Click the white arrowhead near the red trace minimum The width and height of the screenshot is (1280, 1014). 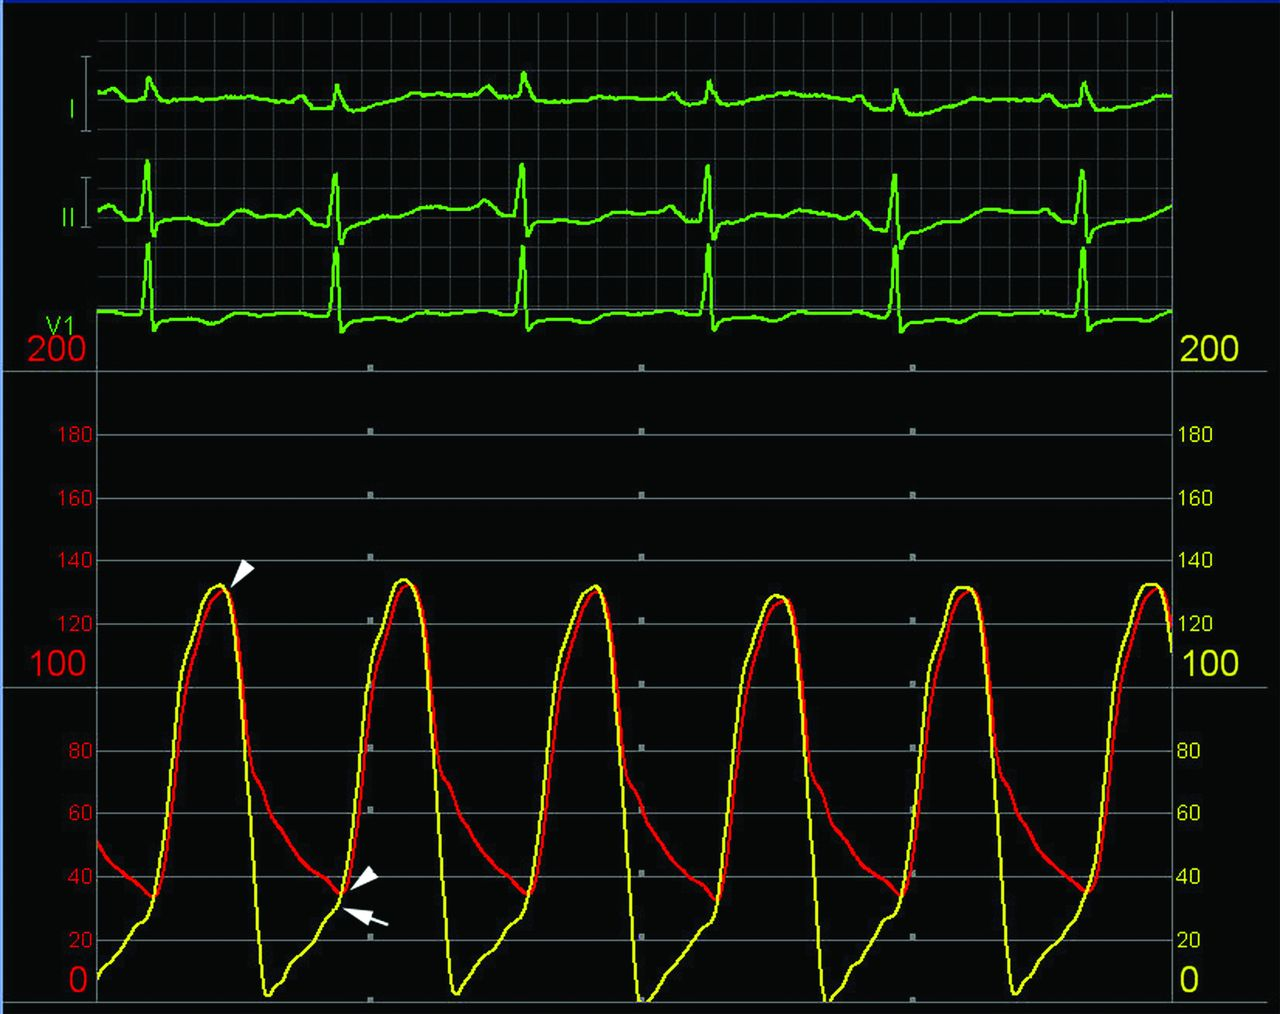pos(366,877)
